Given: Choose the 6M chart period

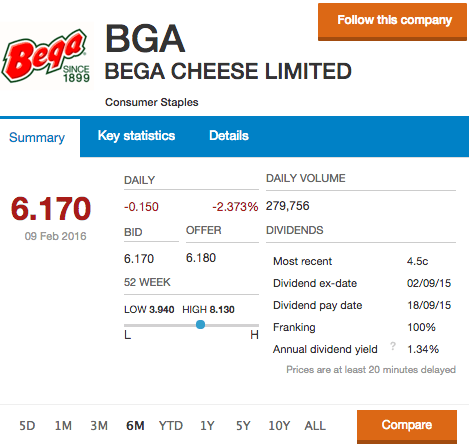Looking at the screenshot, I should [x=135, y=426].
